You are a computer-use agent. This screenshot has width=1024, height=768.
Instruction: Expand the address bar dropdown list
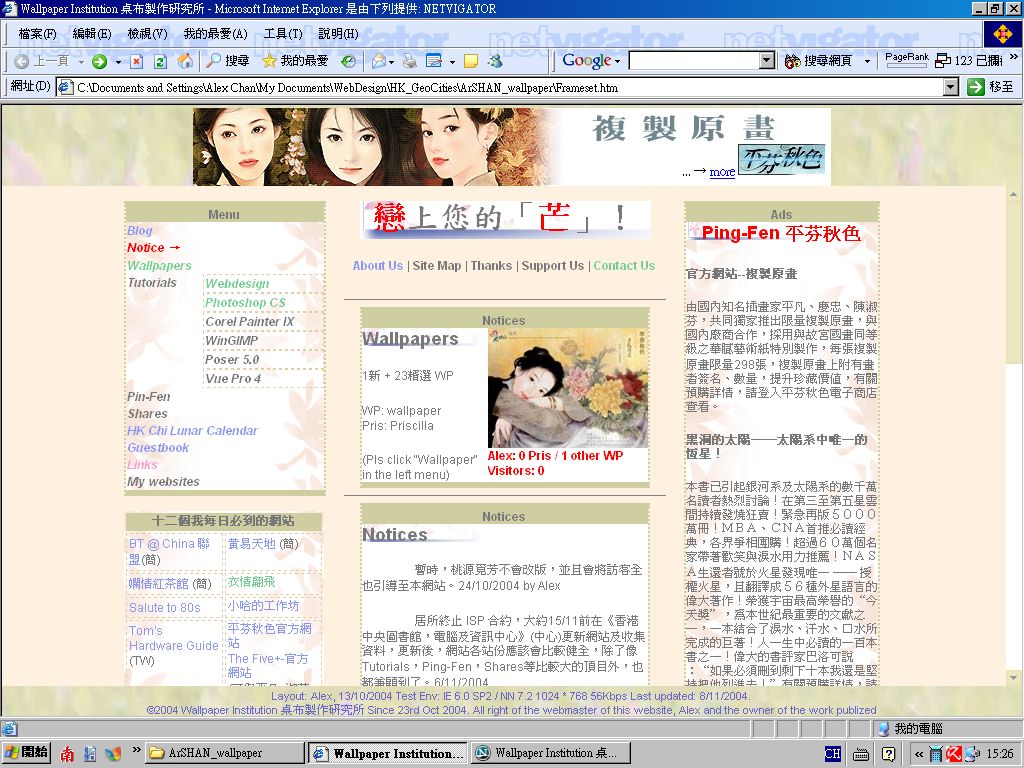tap(952, 87)
